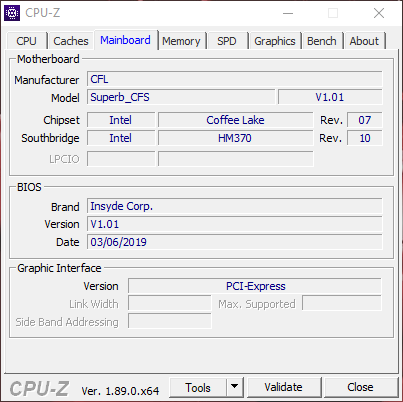The height and width of the screenshot is (402, 403).
Task: Minimize the CPU-Z window
Action: [288, 13]
